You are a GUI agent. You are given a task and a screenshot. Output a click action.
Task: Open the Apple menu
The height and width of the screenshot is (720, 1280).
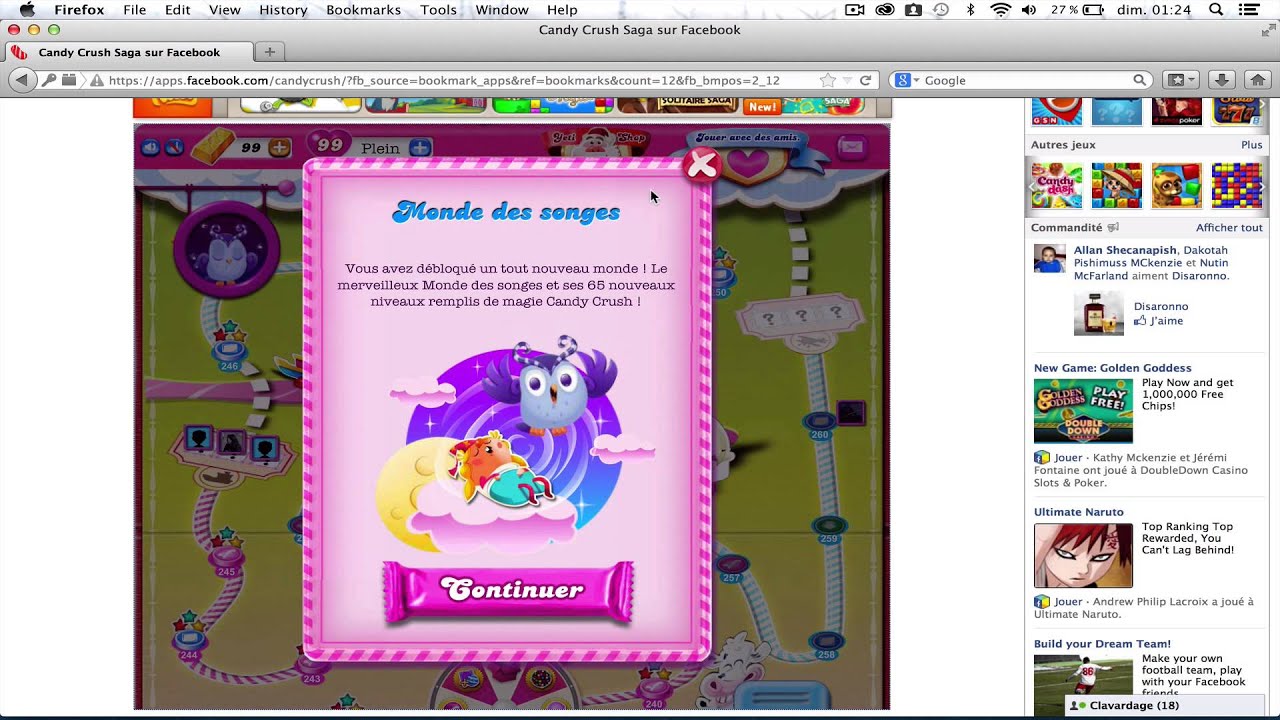pyautogui.click(x=27, y=10)
